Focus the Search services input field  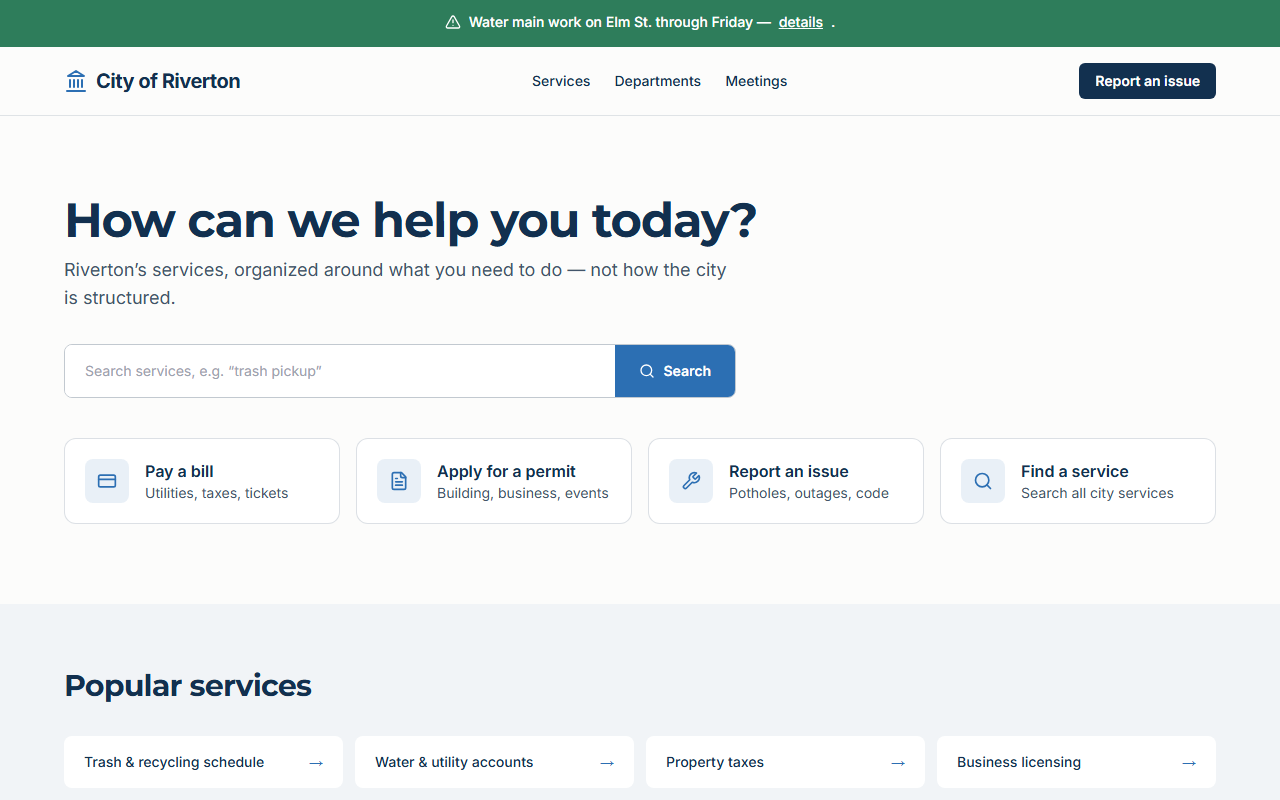340,371
